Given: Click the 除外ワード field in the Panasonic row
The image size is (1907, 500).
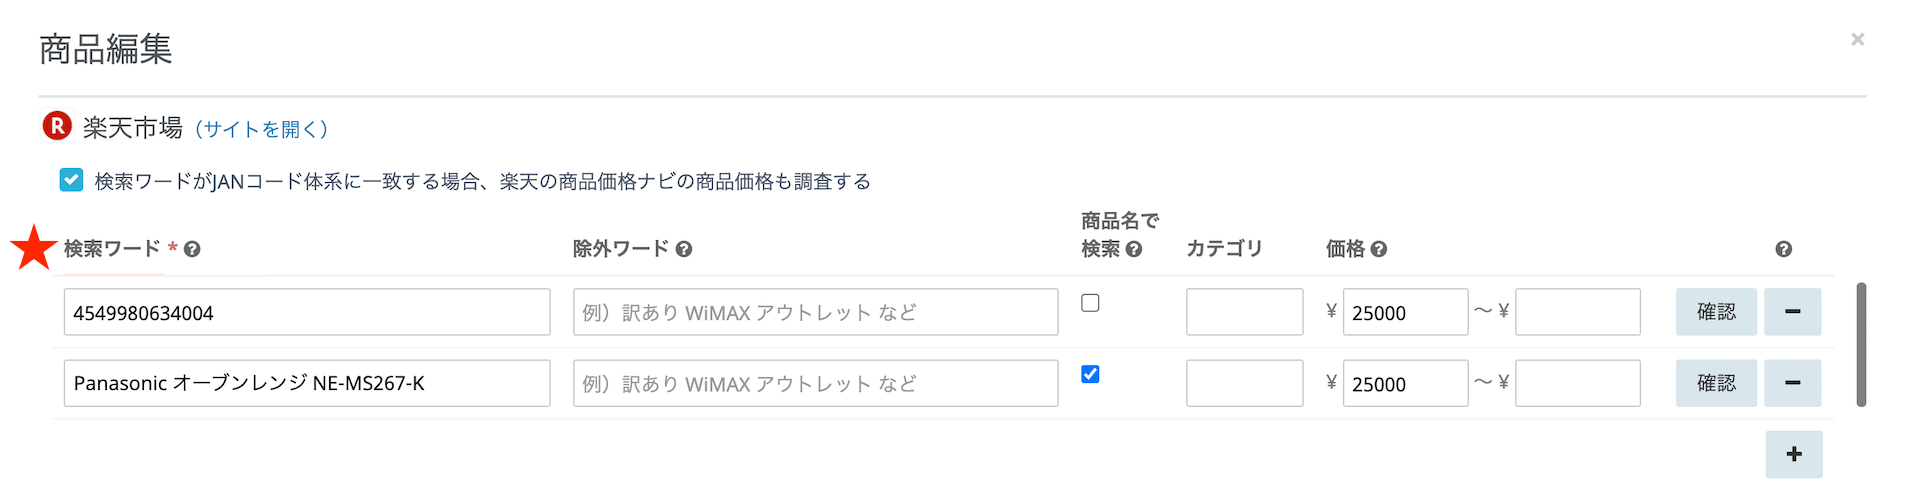Looking at the screenshot, I should 815,383.
